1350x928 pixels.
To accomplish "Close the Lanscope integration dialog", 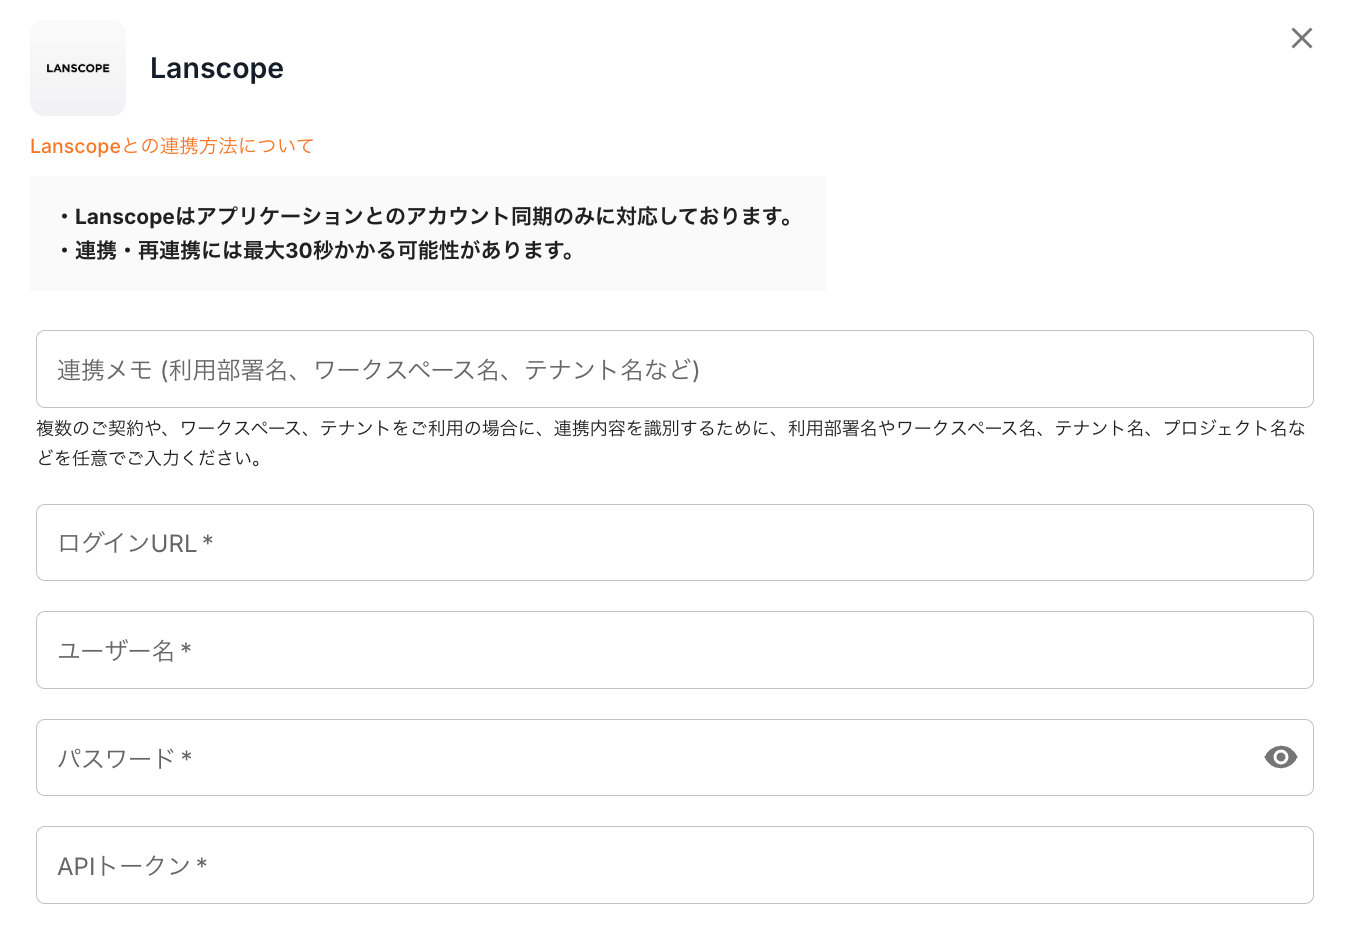I will [x=1301, y=38].
